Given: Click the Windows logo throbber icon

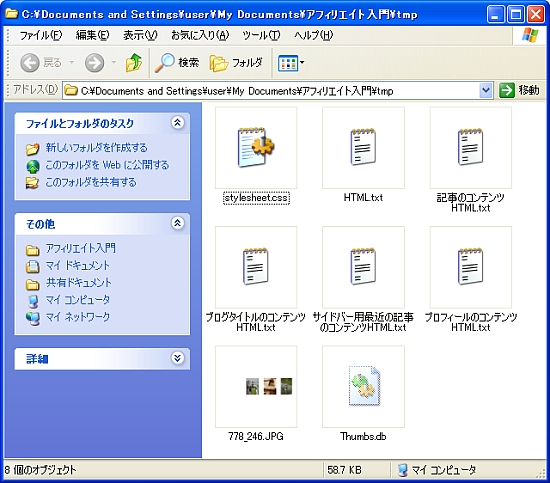Looking at the screenshot, I should pos(530,35).
